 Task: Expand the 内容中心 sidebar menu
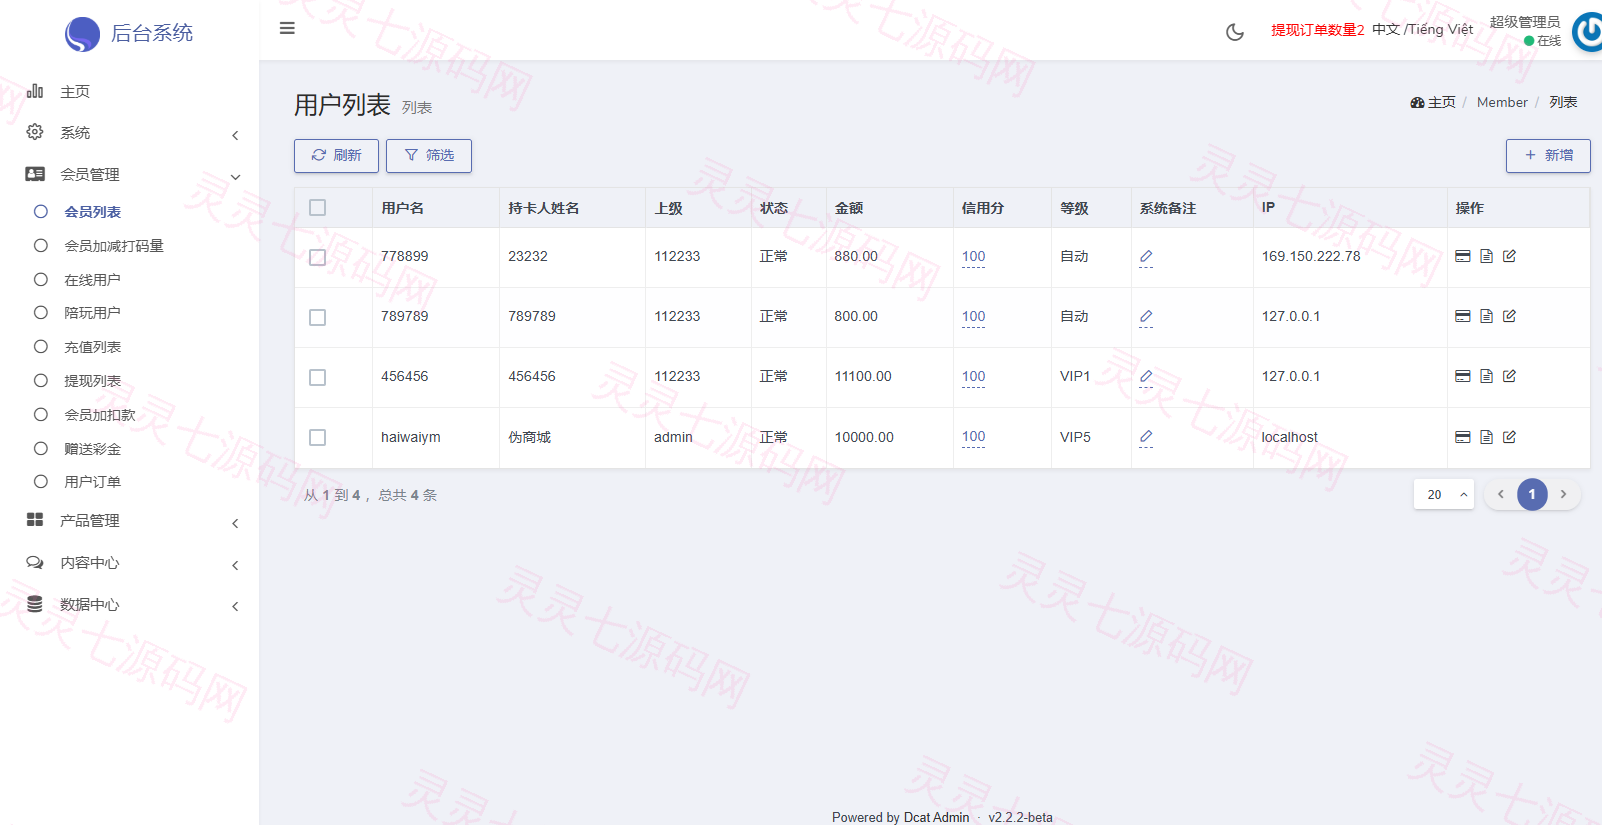pos(130,563)
